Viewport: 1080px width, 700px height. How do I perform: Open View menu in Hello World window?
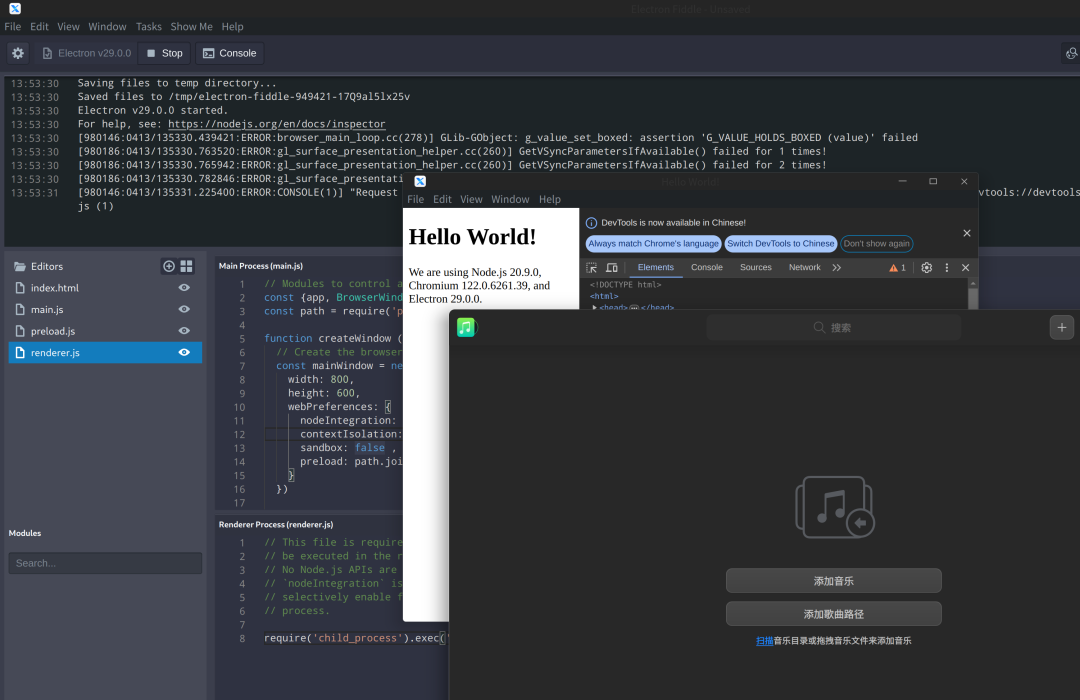(x=471, y=199)
